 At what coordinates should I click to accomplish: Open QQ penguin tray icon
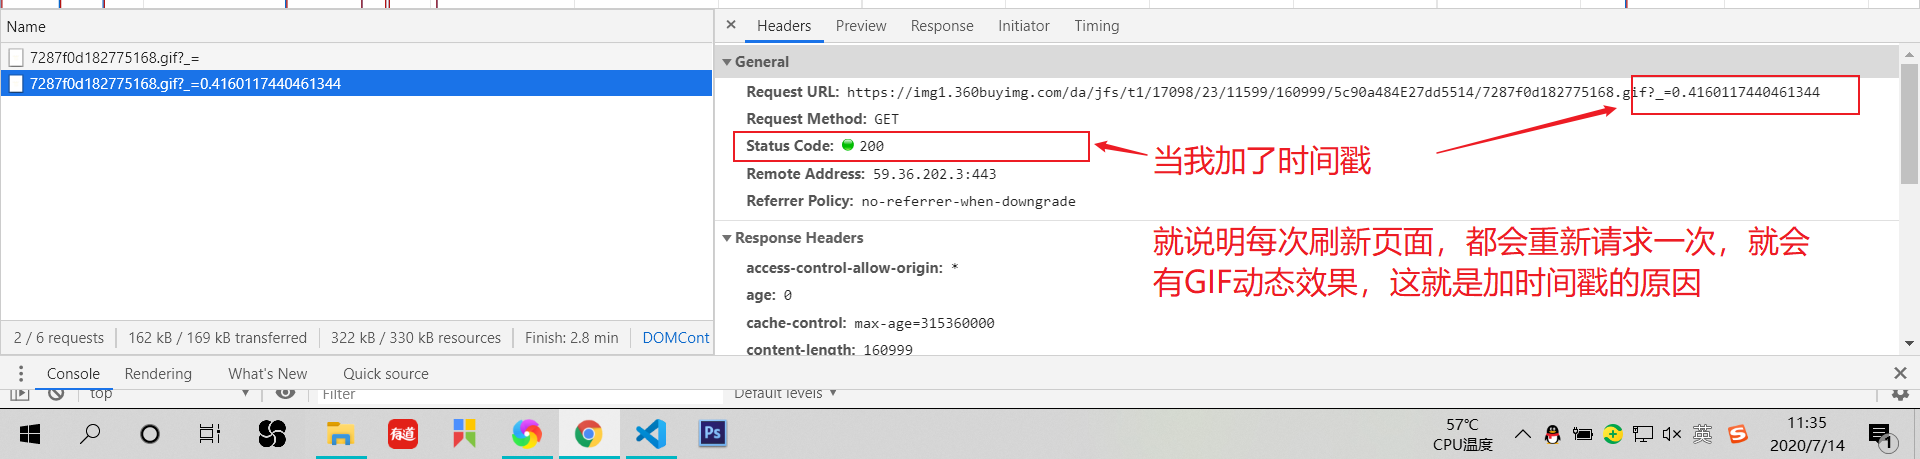pyautogui.click(x=1552, y=434)
